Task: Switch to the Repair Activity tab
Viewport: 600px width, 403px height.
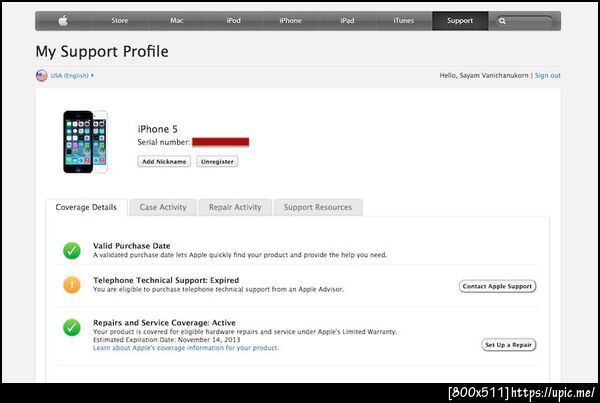Action: (235, 207)
